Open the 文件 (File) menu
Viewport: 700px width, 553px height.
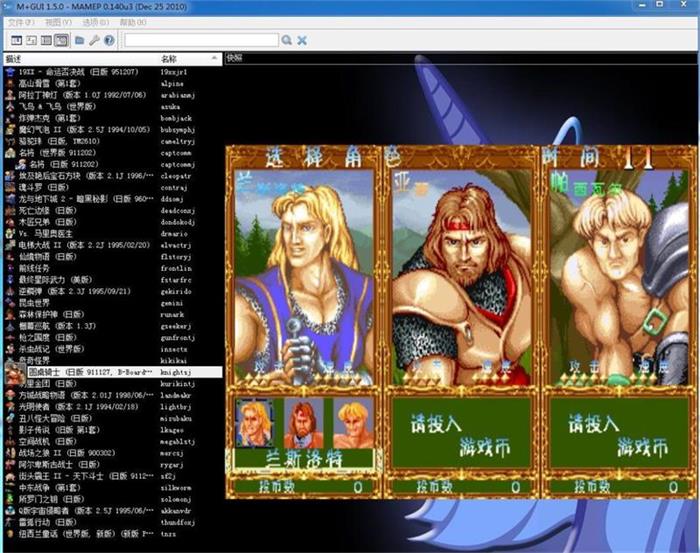(18, 21)
